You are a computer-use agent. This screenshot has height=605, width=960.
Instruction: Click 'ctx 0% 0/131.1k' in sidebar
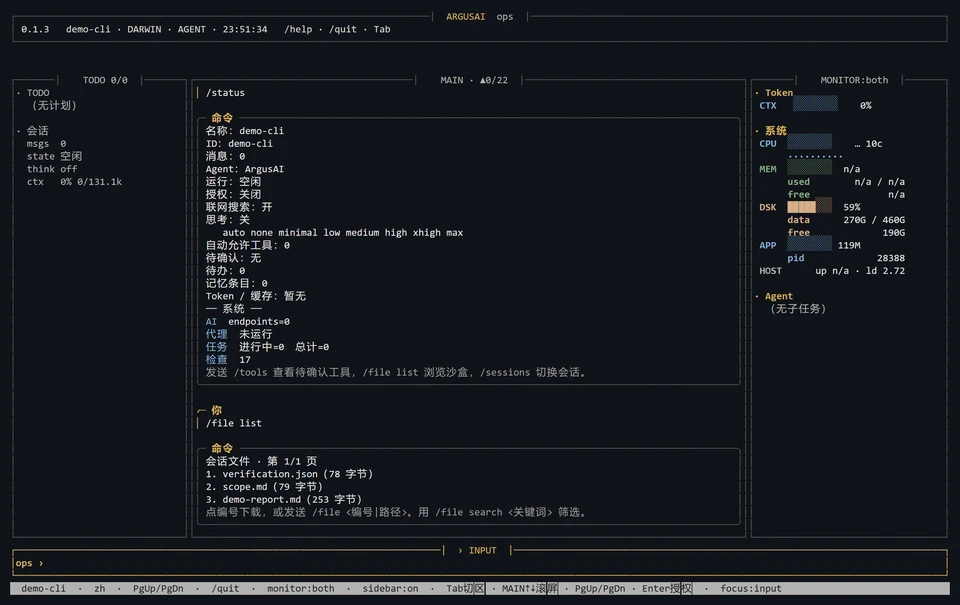(74, 182)
